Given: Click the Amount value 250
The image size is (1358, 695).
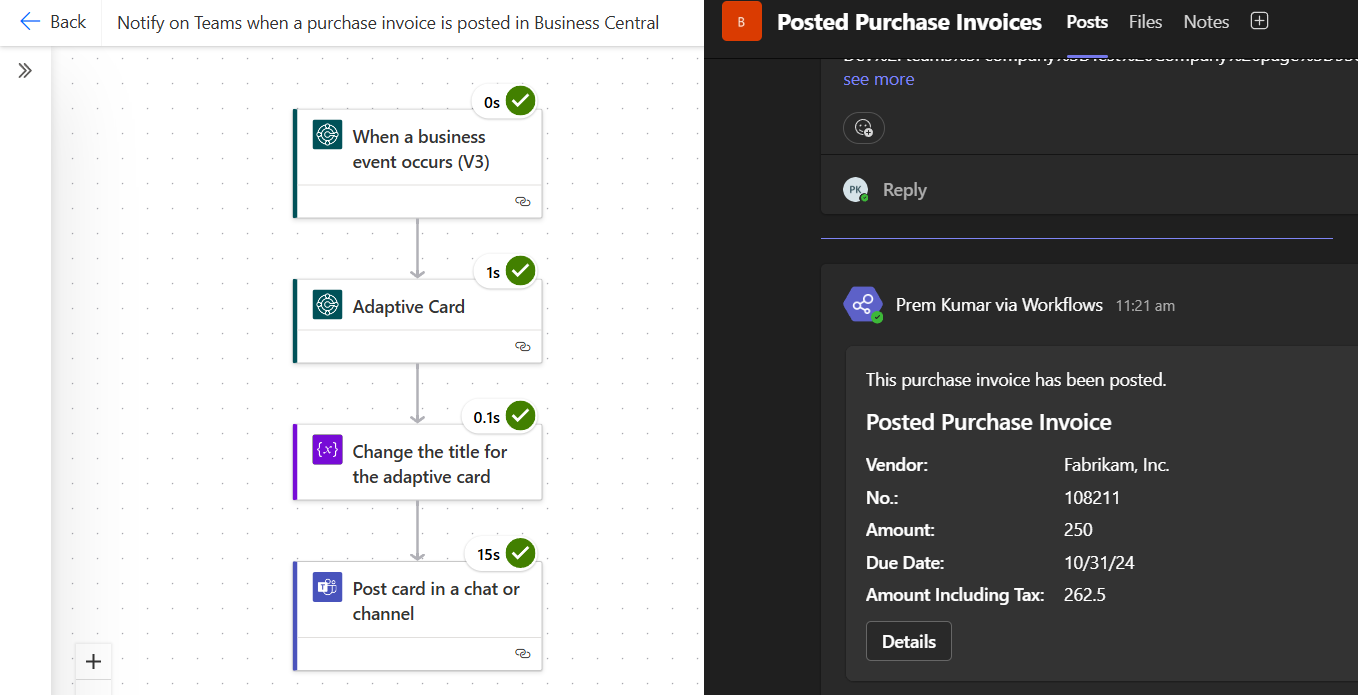Looking at the screenshot, I should point(1078,530).
